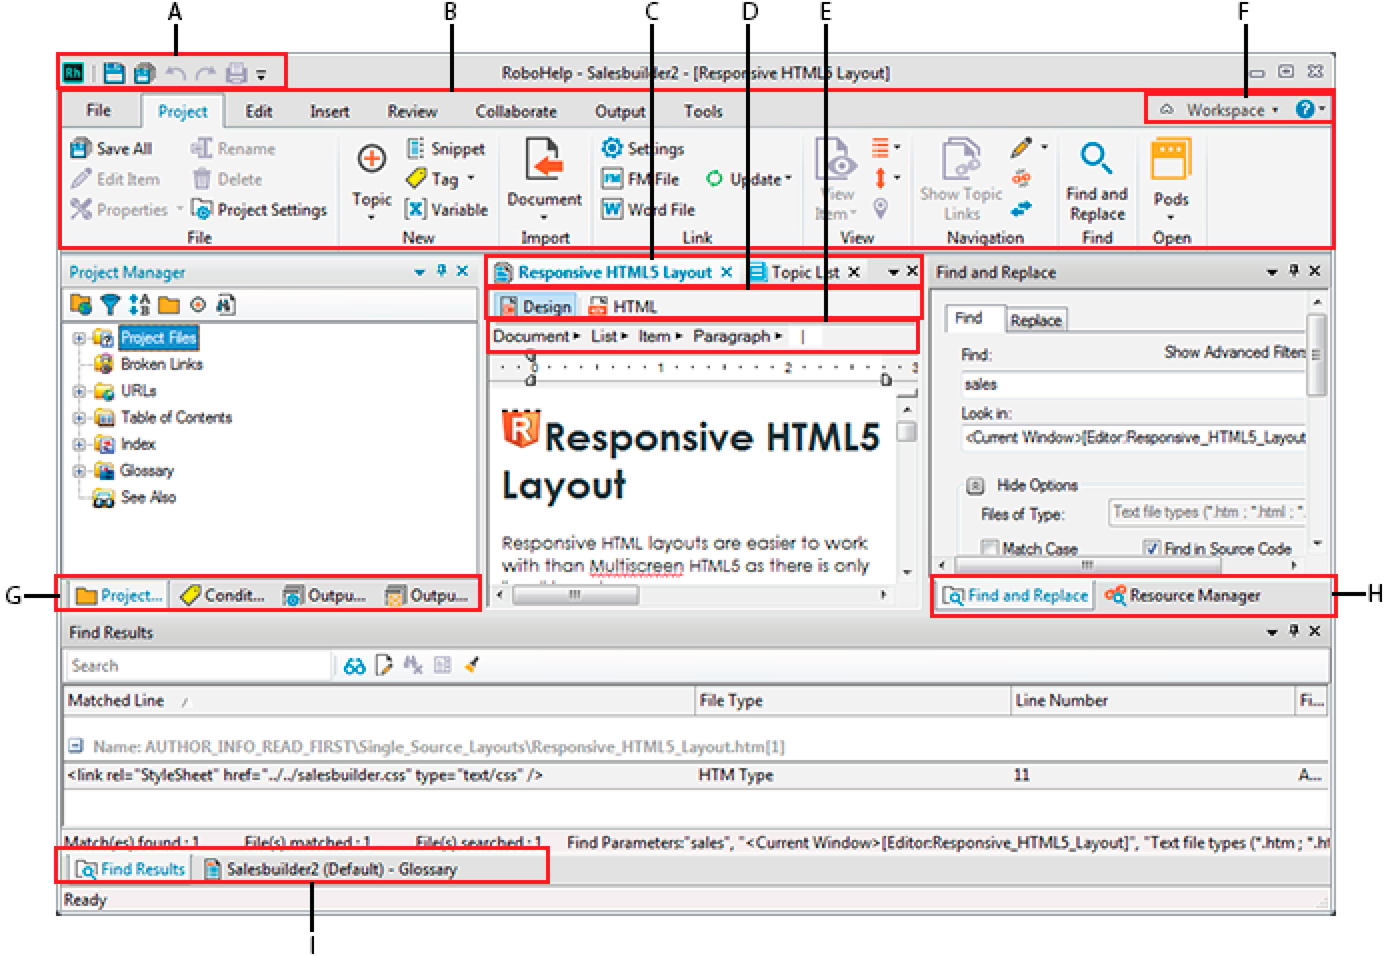Click the pencil icon in Navigation group
Viewport: 1388px width, 956px height.
[1021, 149]
